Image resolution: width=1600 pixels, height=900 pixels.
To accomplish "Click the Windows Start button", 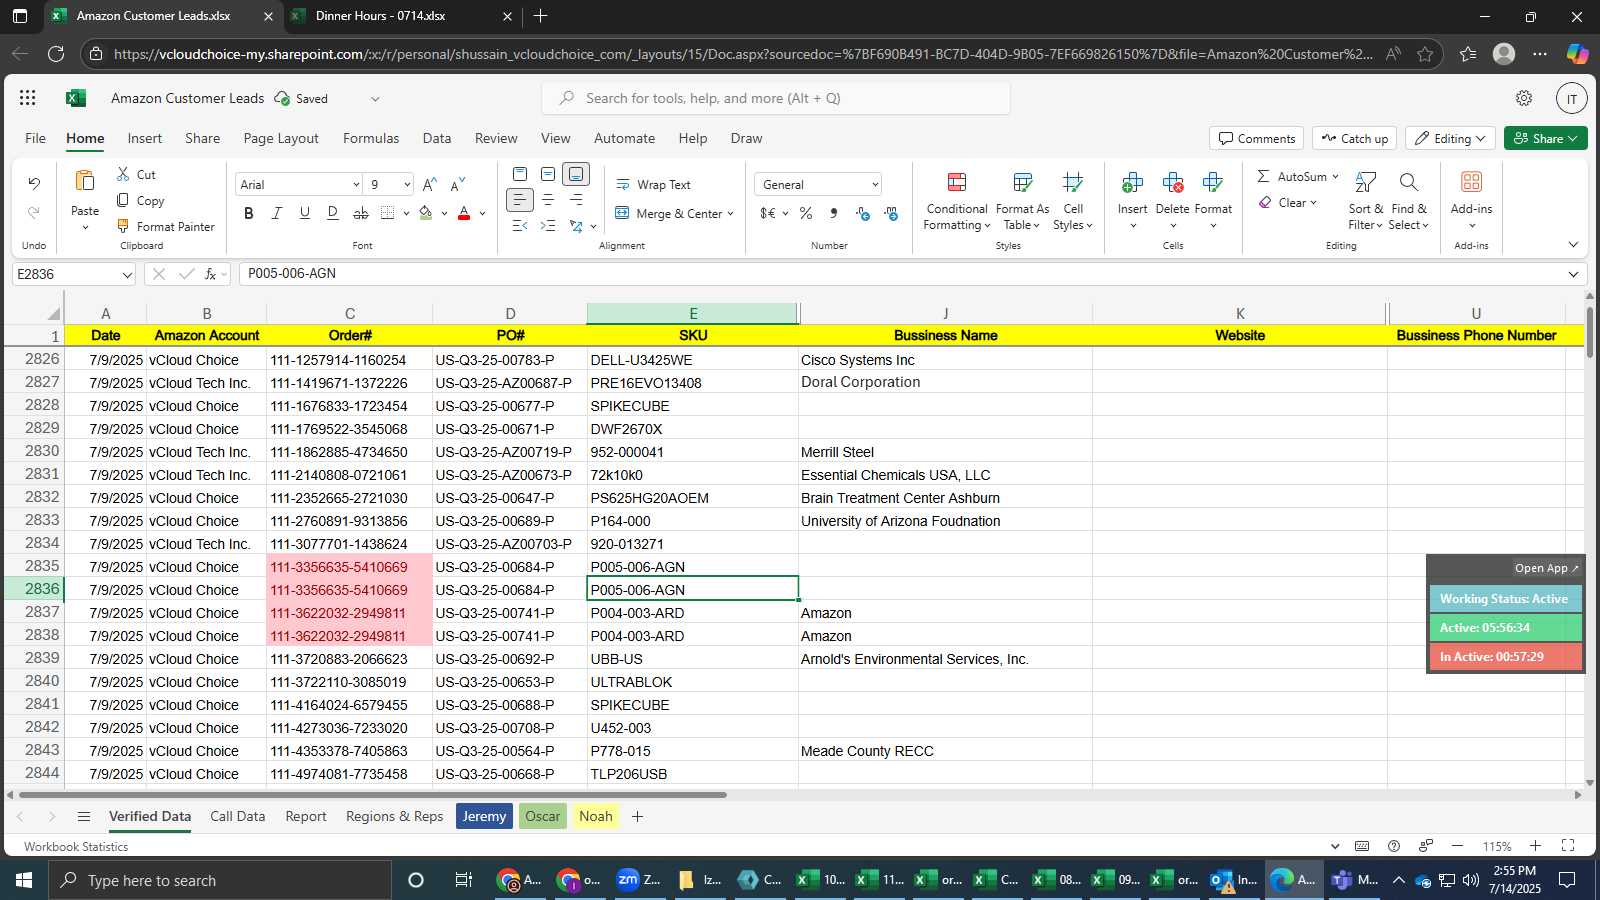I will (x=22, y=880).
